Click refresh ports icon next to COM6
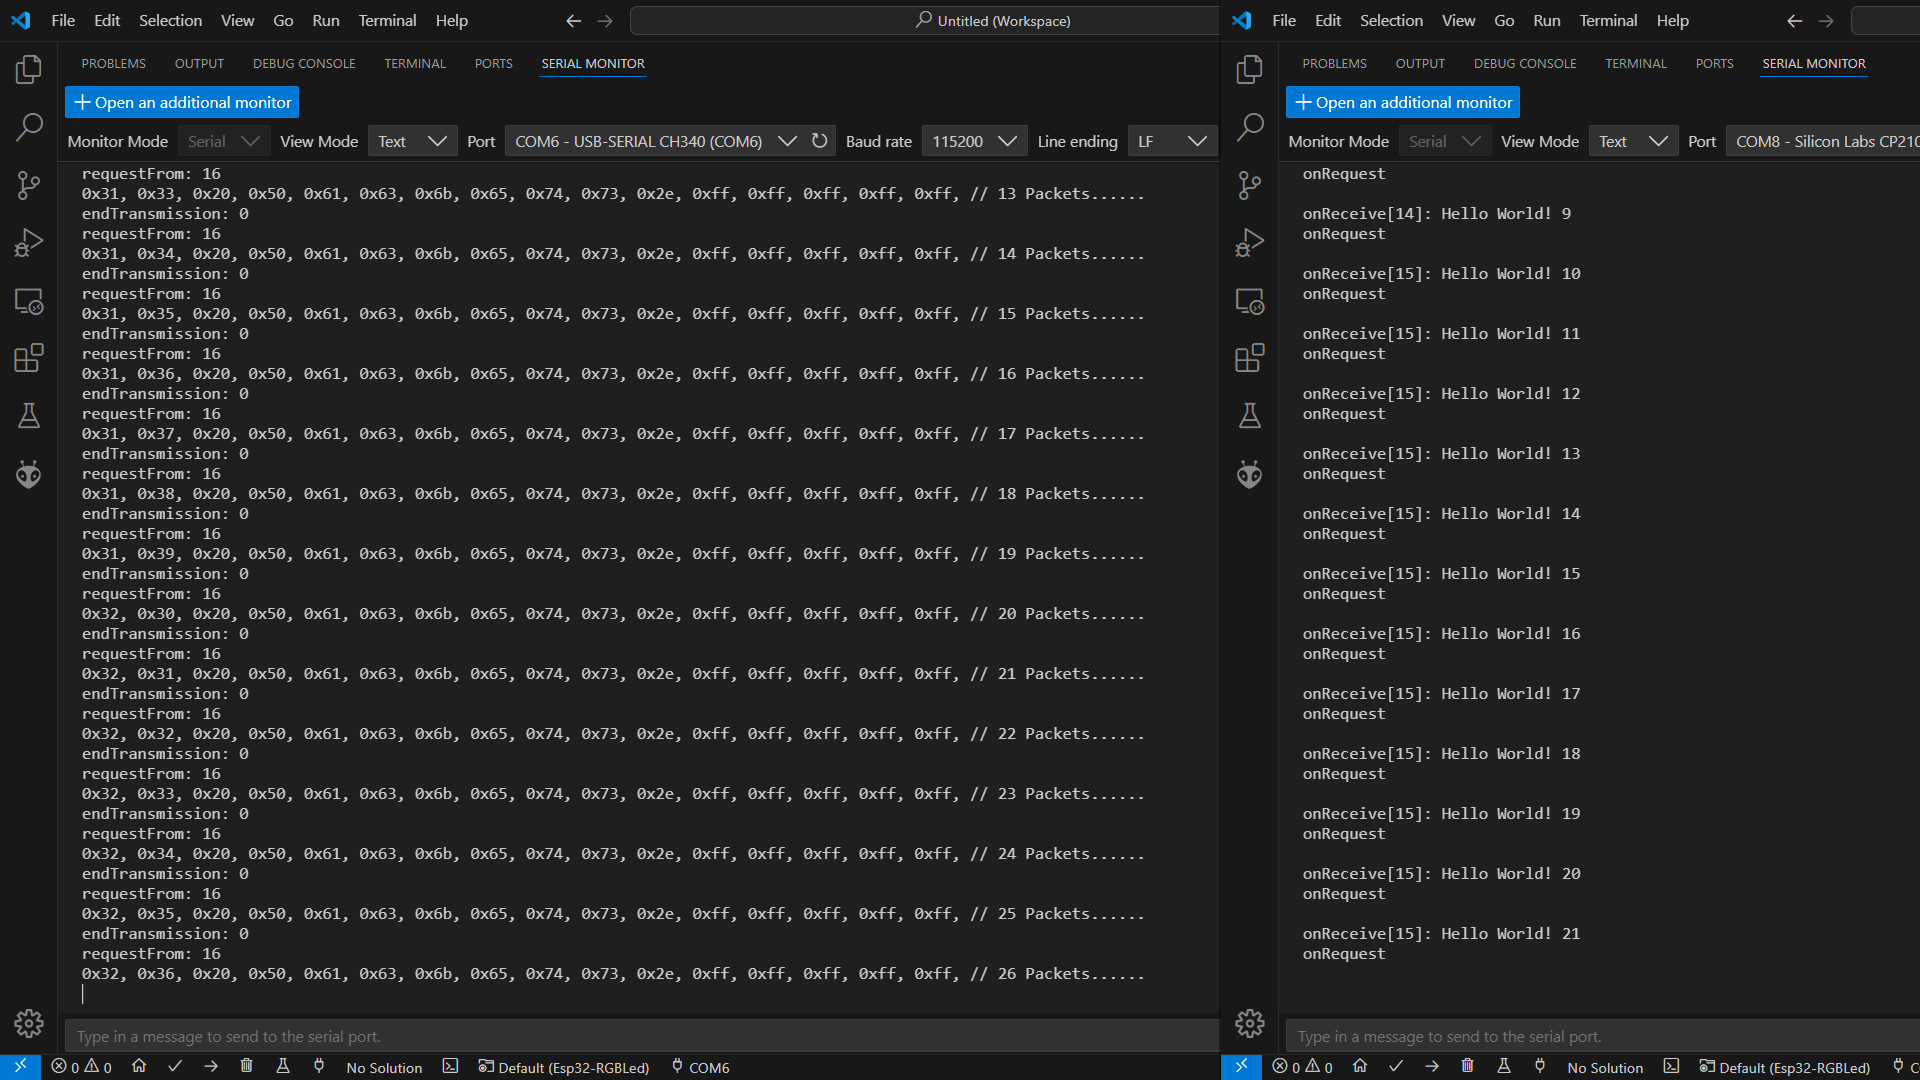The image size is (1920, 1080). pyautogui.click(x=820, y=141)
